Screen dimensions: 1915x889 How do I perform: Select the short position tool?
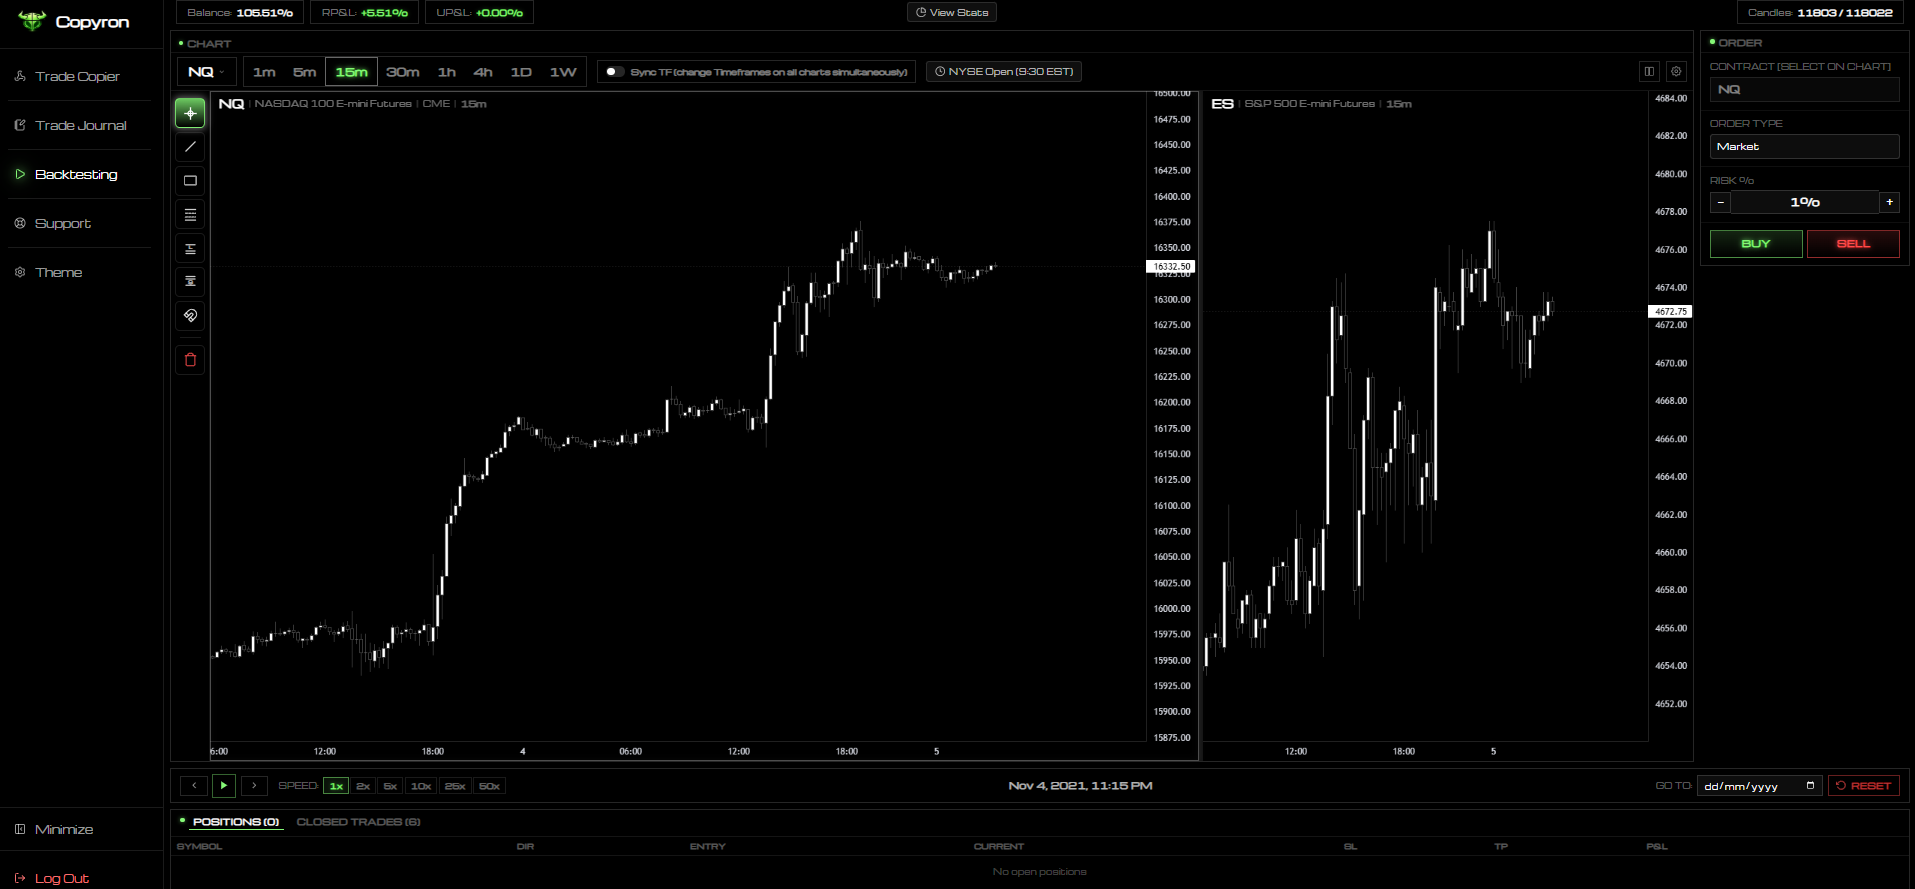pos(190,282)
